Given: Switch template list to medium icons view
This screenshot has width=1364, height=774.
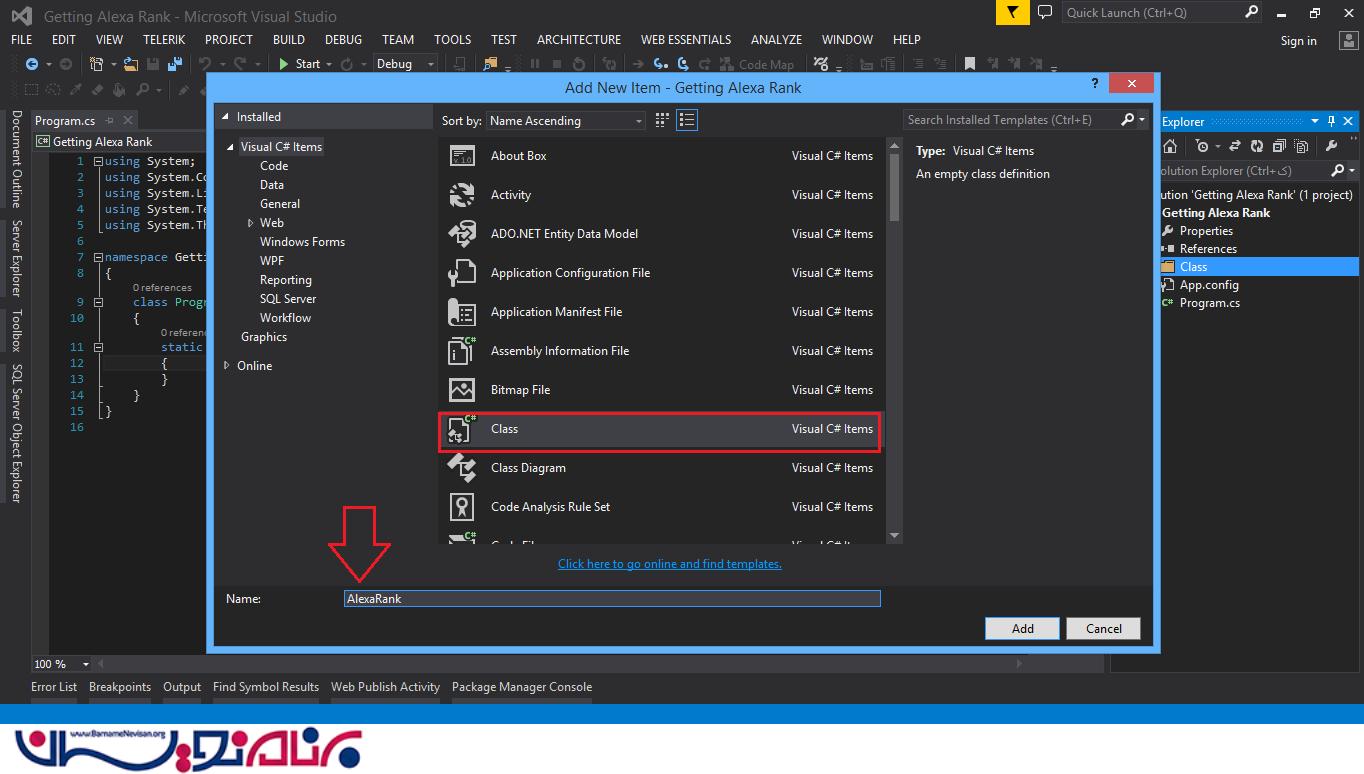Looking at the screenshot, I should pyautogui.click(x=662, y=120).
